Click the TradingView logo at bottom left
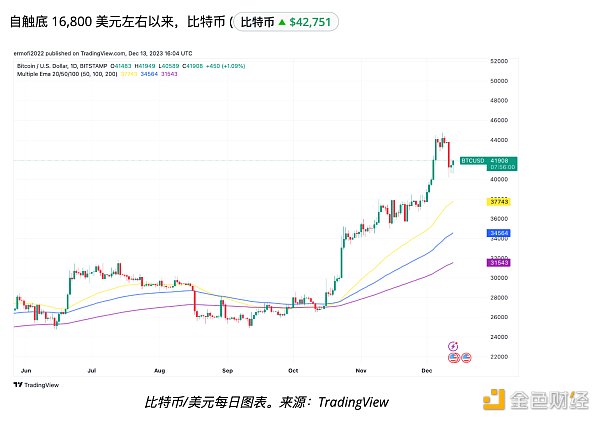 coord(34,384)
